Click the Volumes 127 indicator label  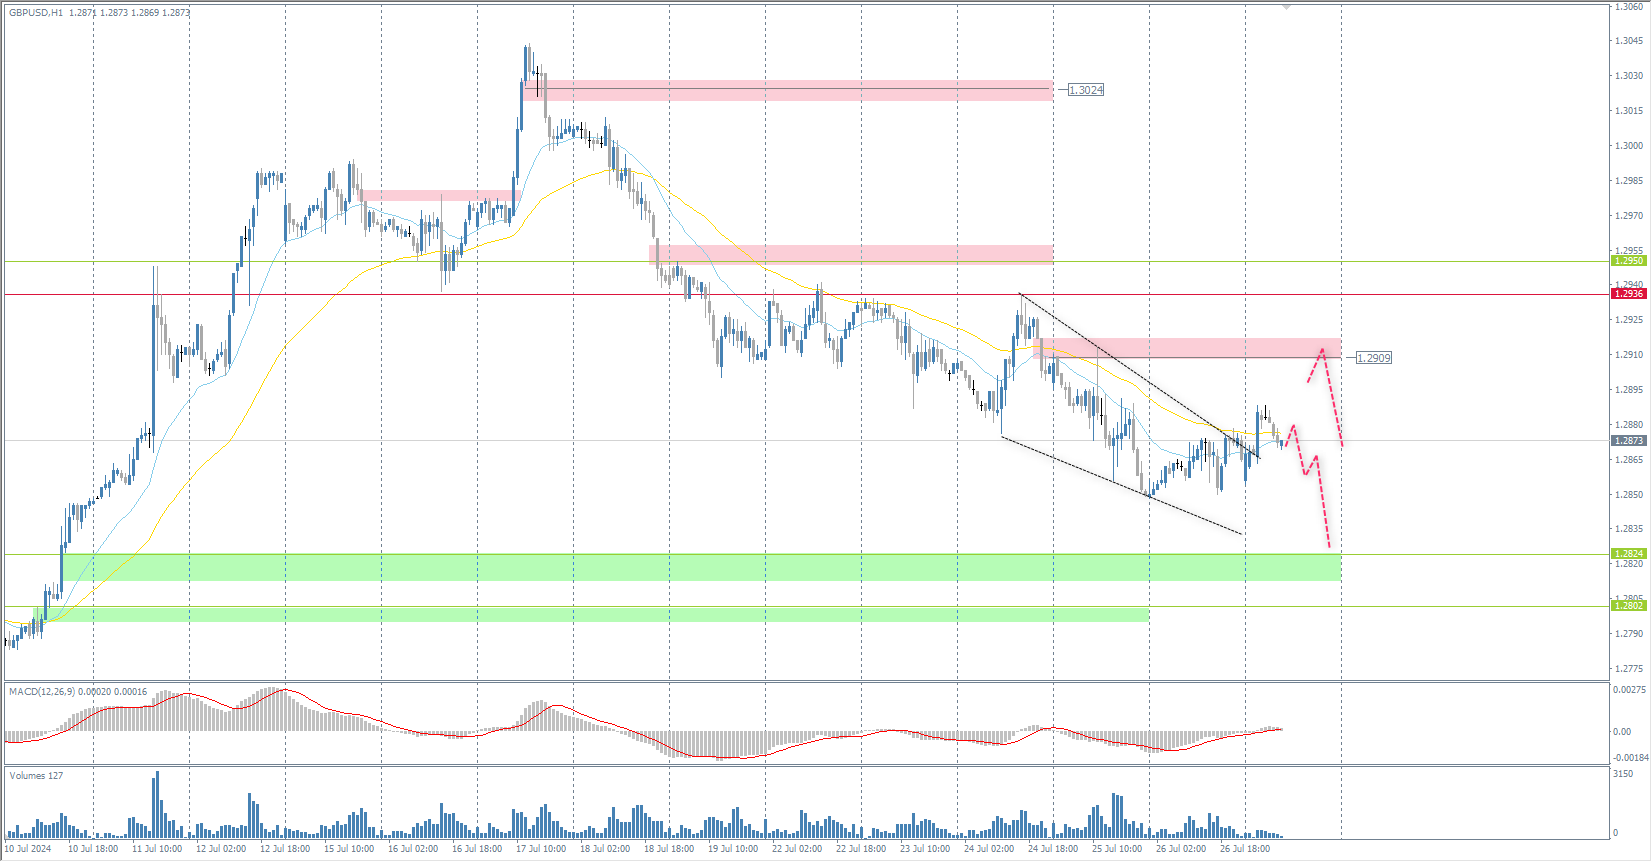pos(36,776)
